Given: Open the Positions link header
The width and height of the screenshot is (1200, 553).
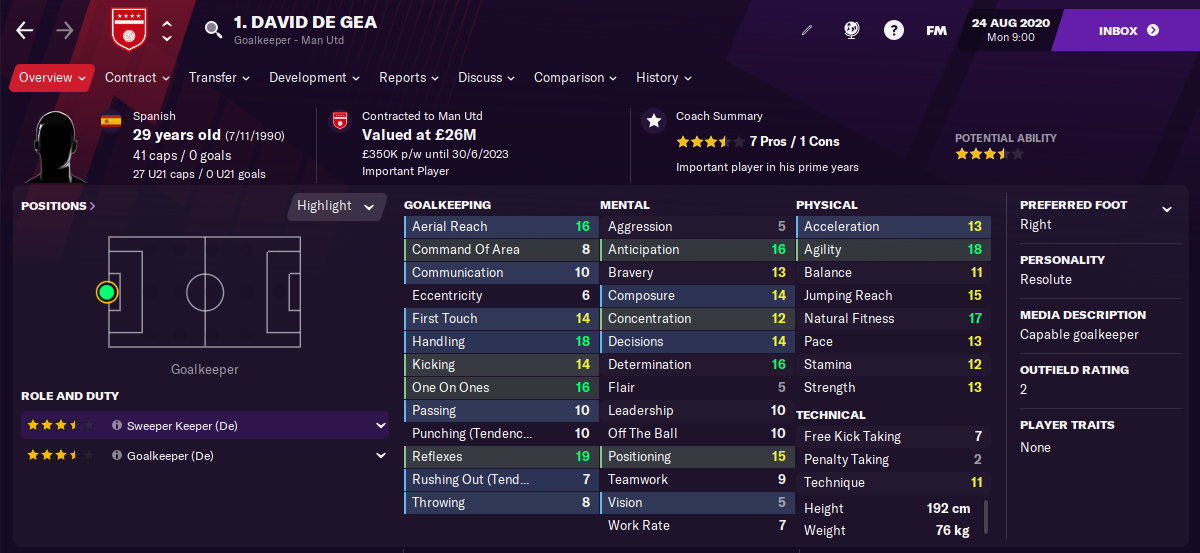Looking at the screenshot, I should pyautogui.click(x=58, y=206).
